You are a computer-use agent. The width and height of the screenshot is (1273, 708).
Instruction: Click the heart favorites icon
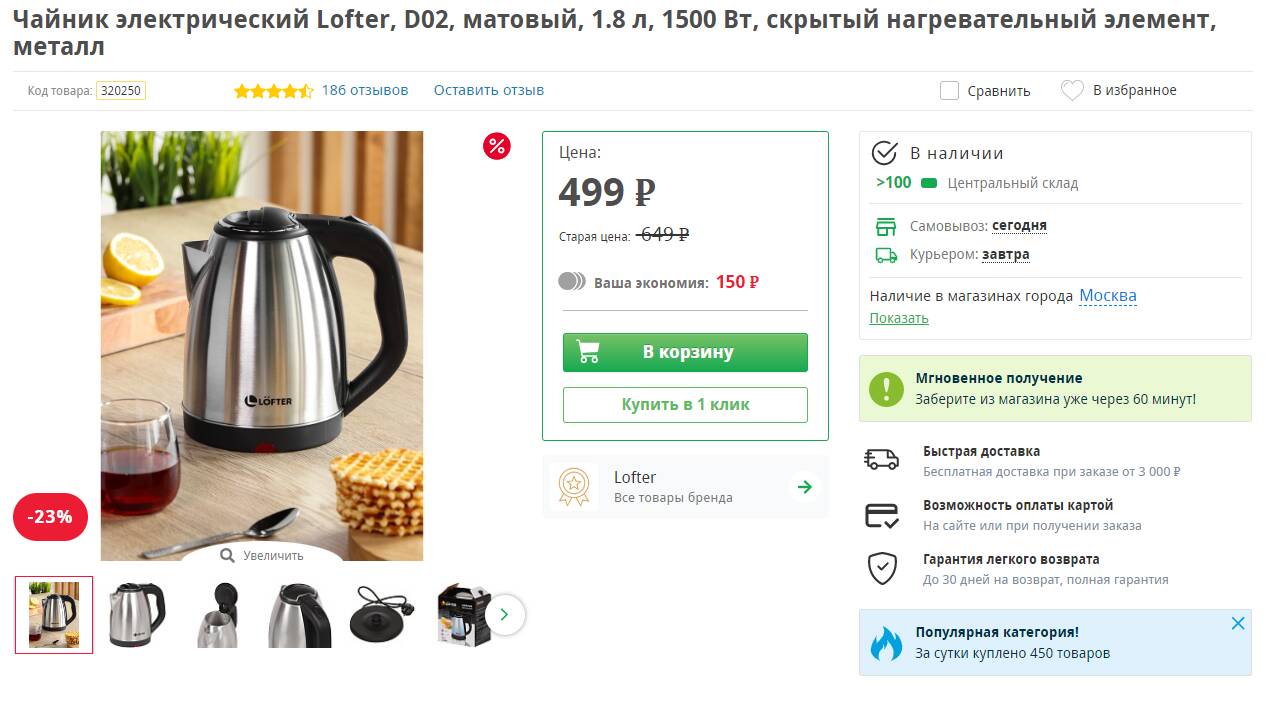[x=1072, y=91]
